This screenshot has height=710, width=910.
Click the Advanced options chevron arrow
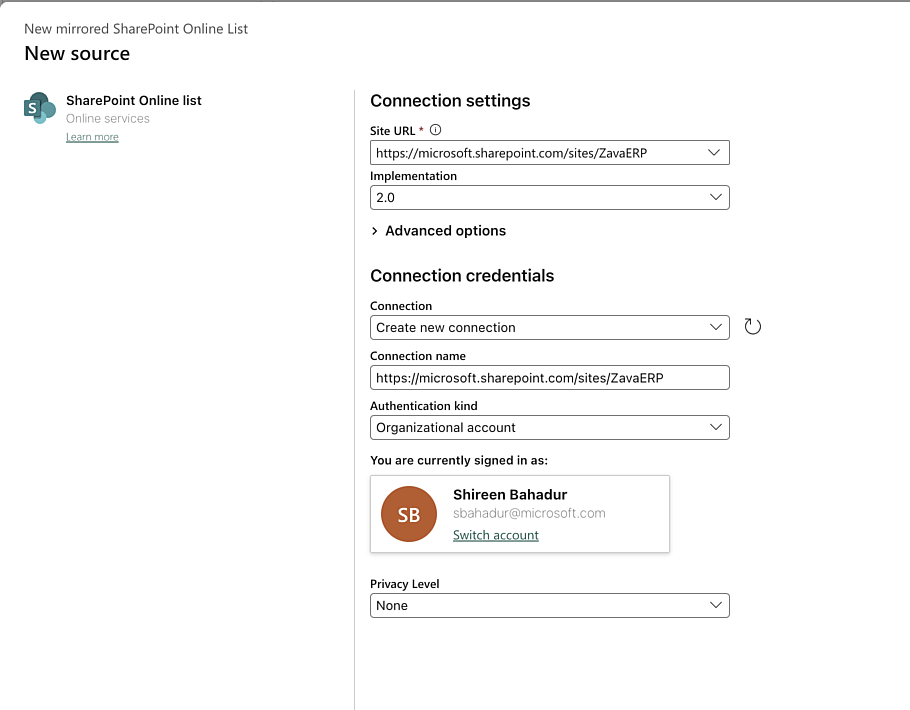click(x=375, y=231)
